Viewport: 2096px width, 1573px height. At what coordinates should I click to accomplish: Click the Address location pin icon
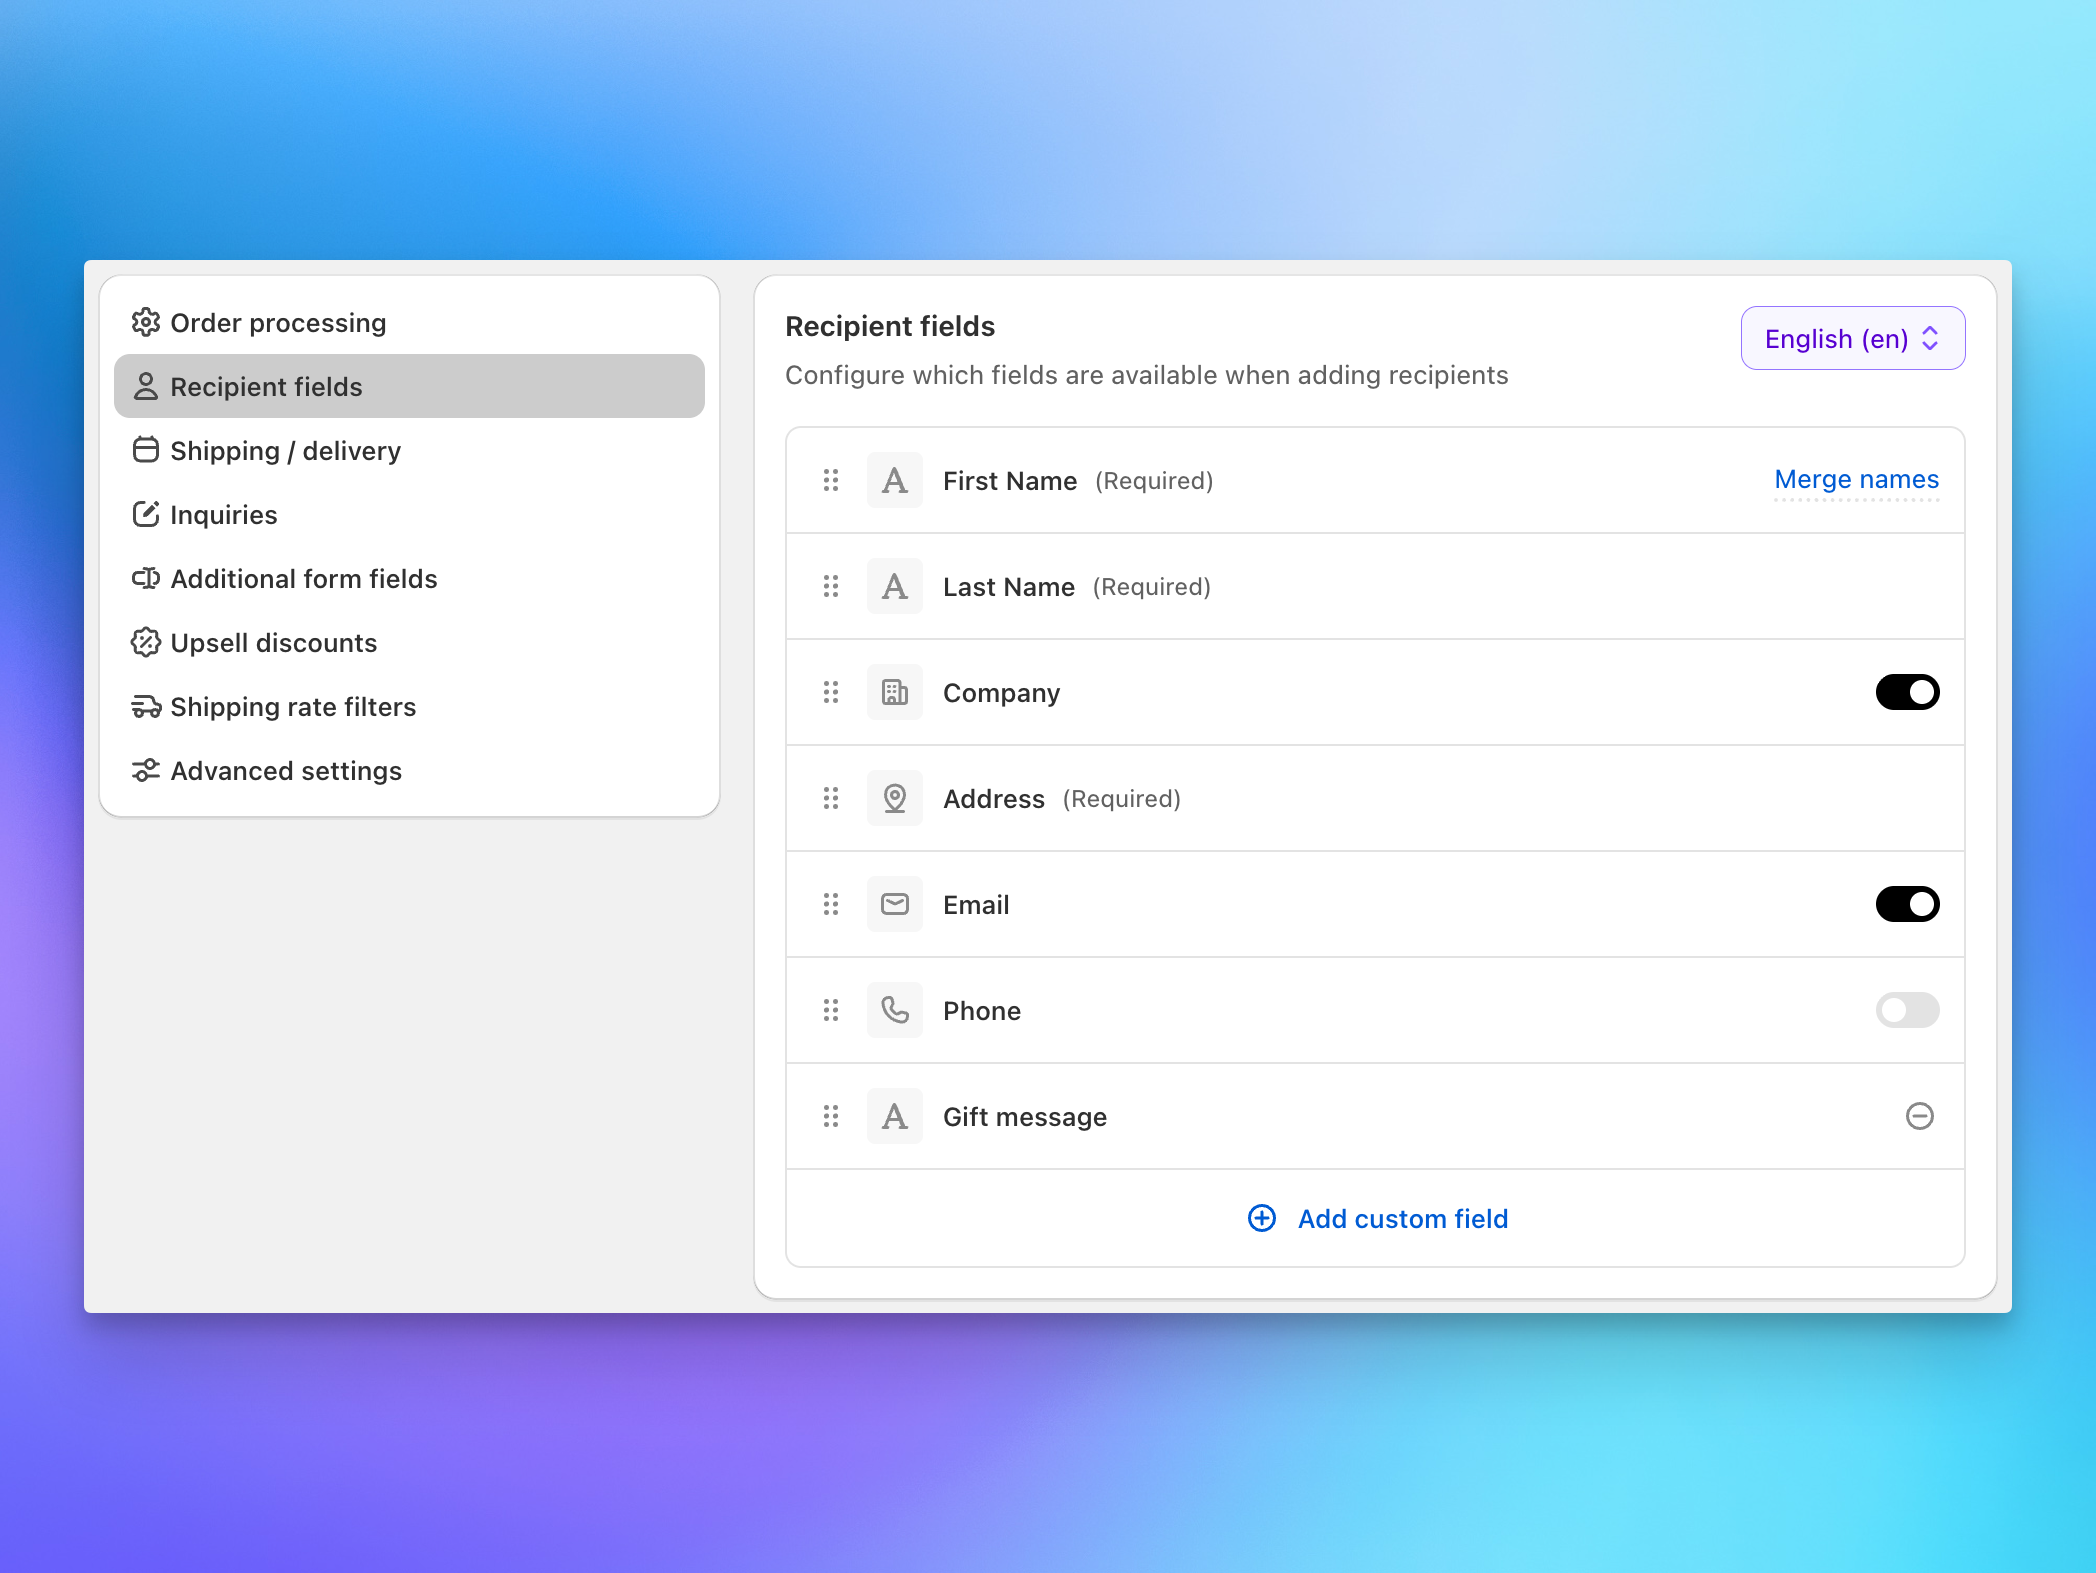click(x=894, y=798)
